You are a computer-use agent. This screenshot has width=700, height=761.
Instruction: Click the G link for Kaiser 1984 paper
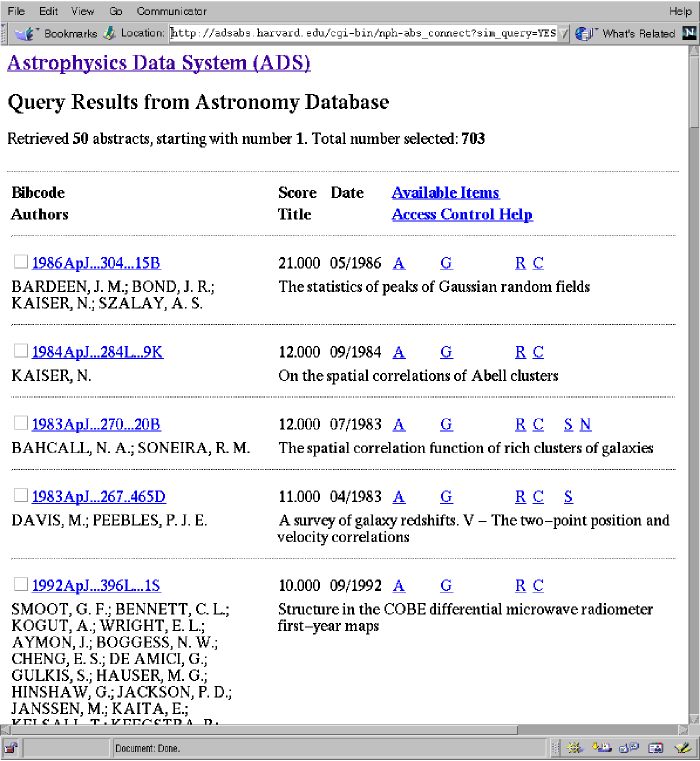(446, 352)
